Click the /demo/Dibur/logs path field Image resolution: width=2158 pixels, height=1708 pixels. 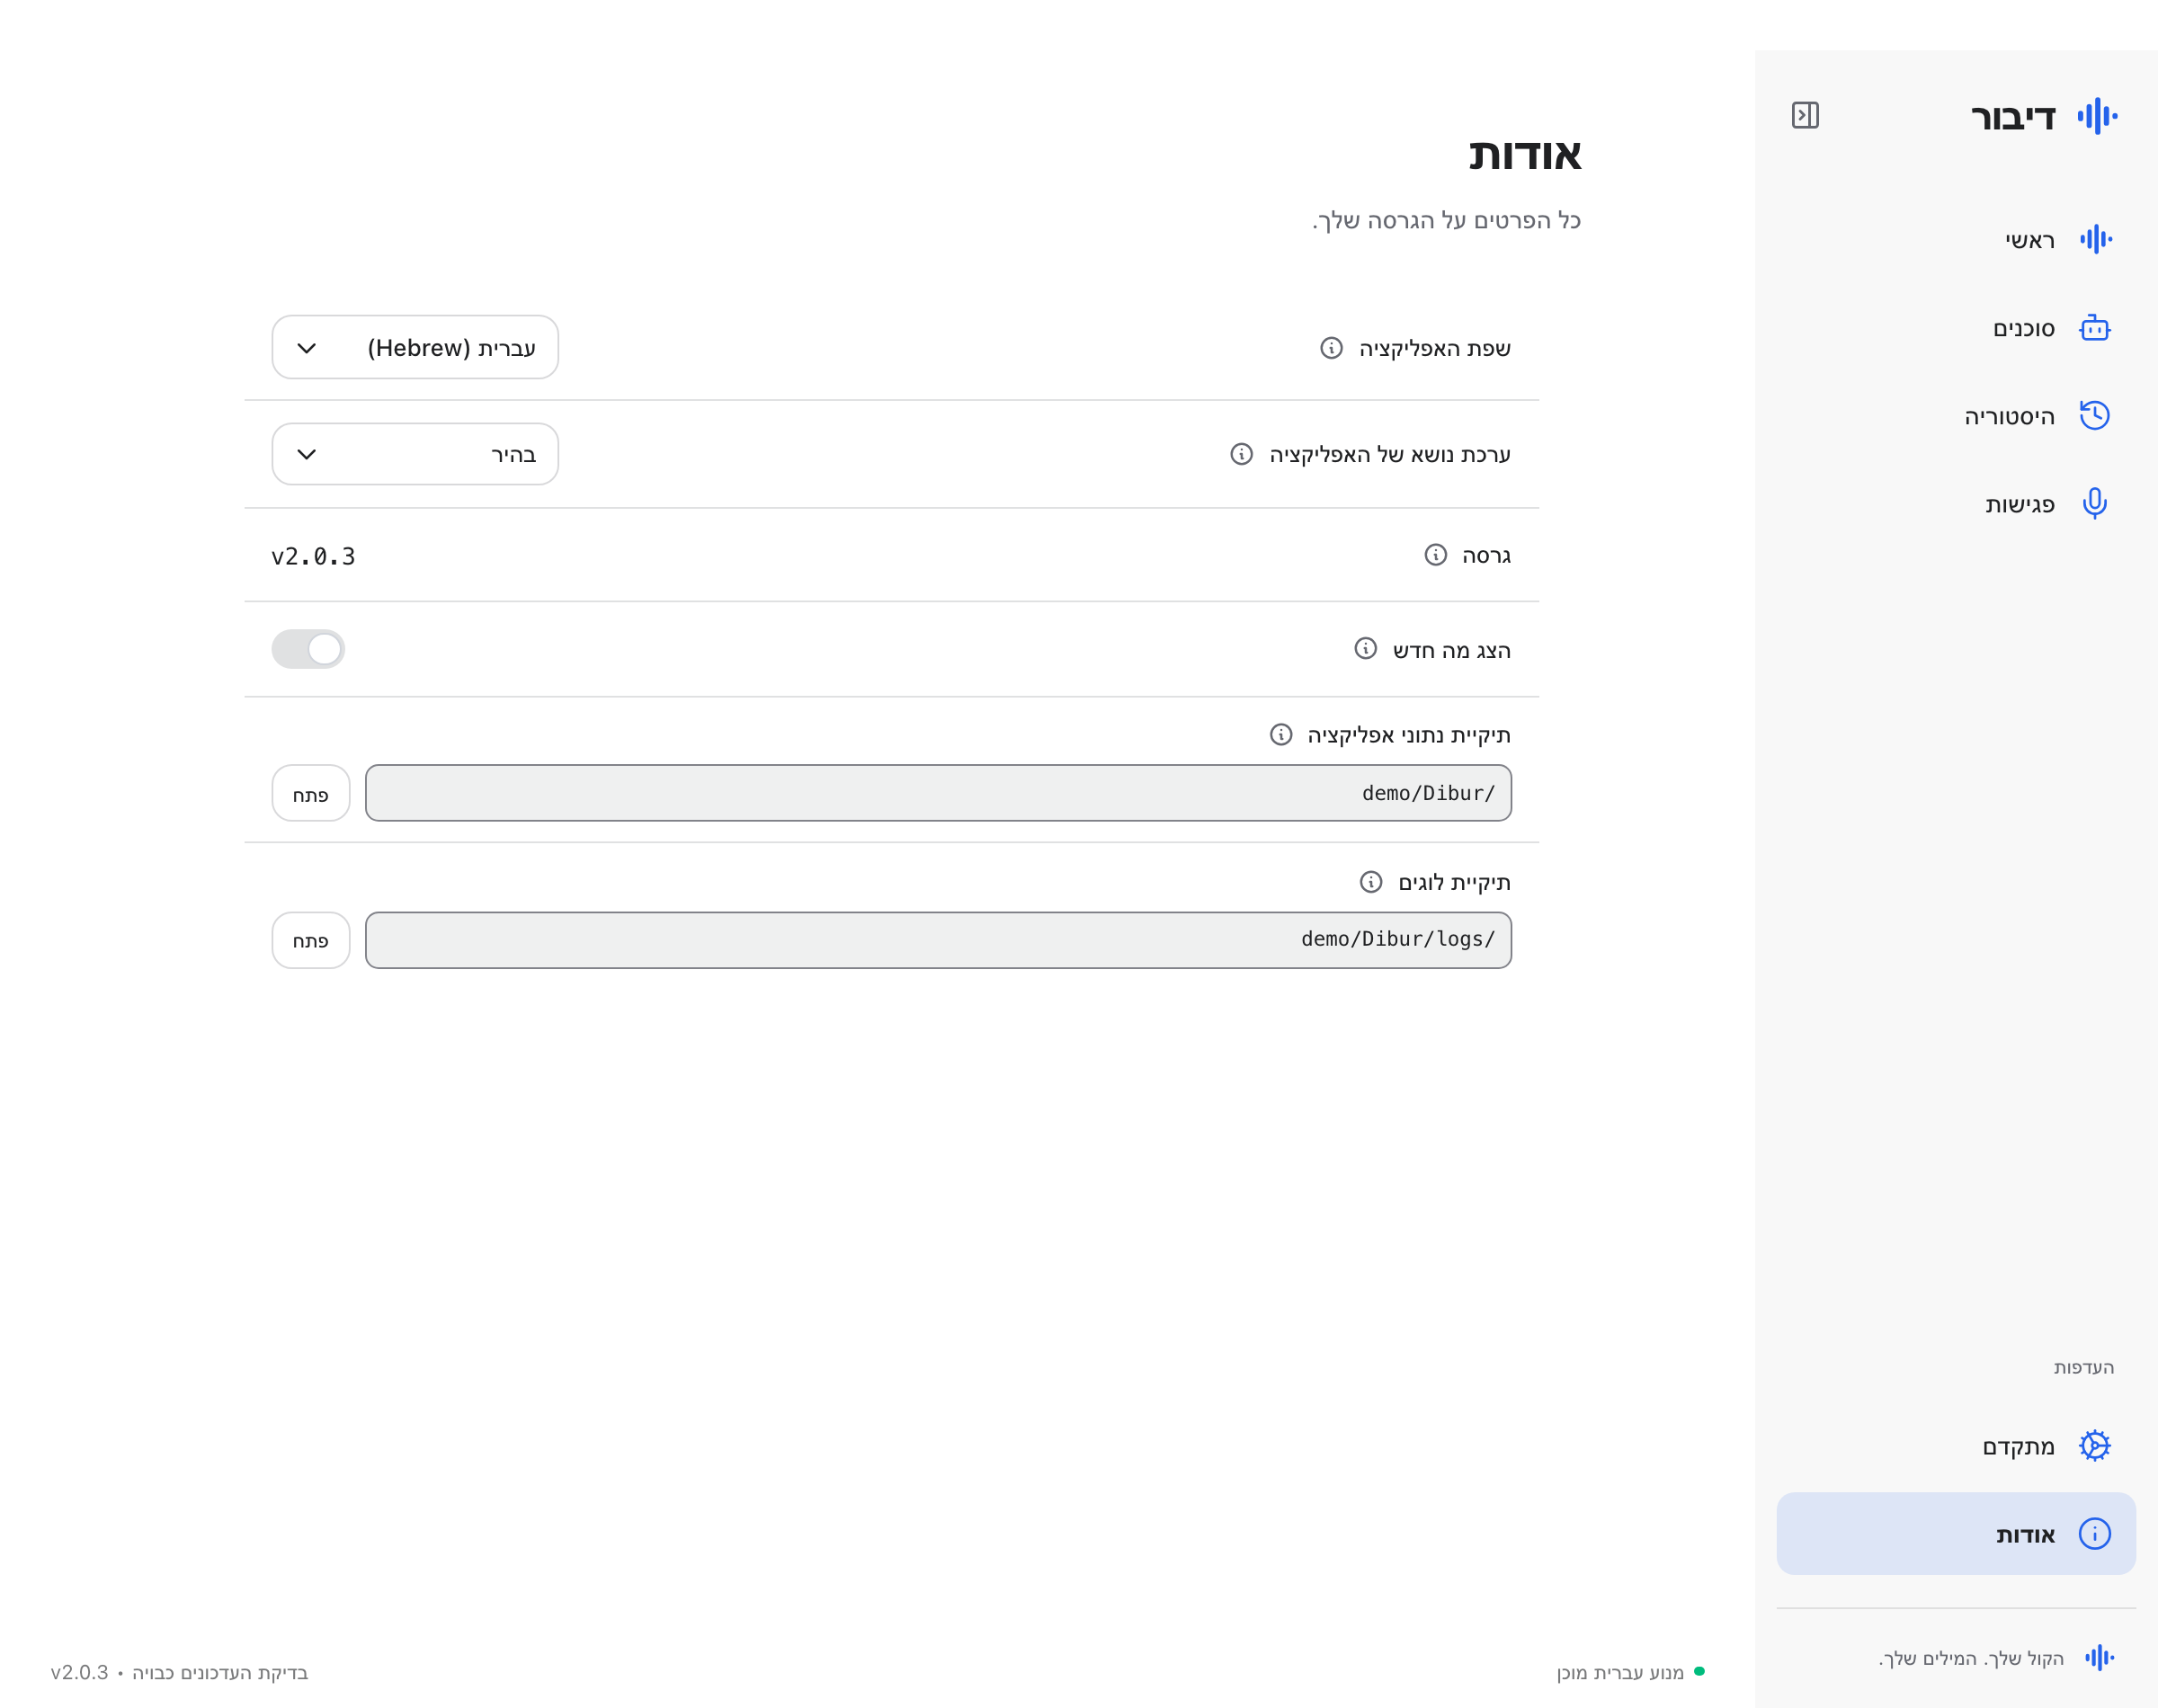[938, 940]
